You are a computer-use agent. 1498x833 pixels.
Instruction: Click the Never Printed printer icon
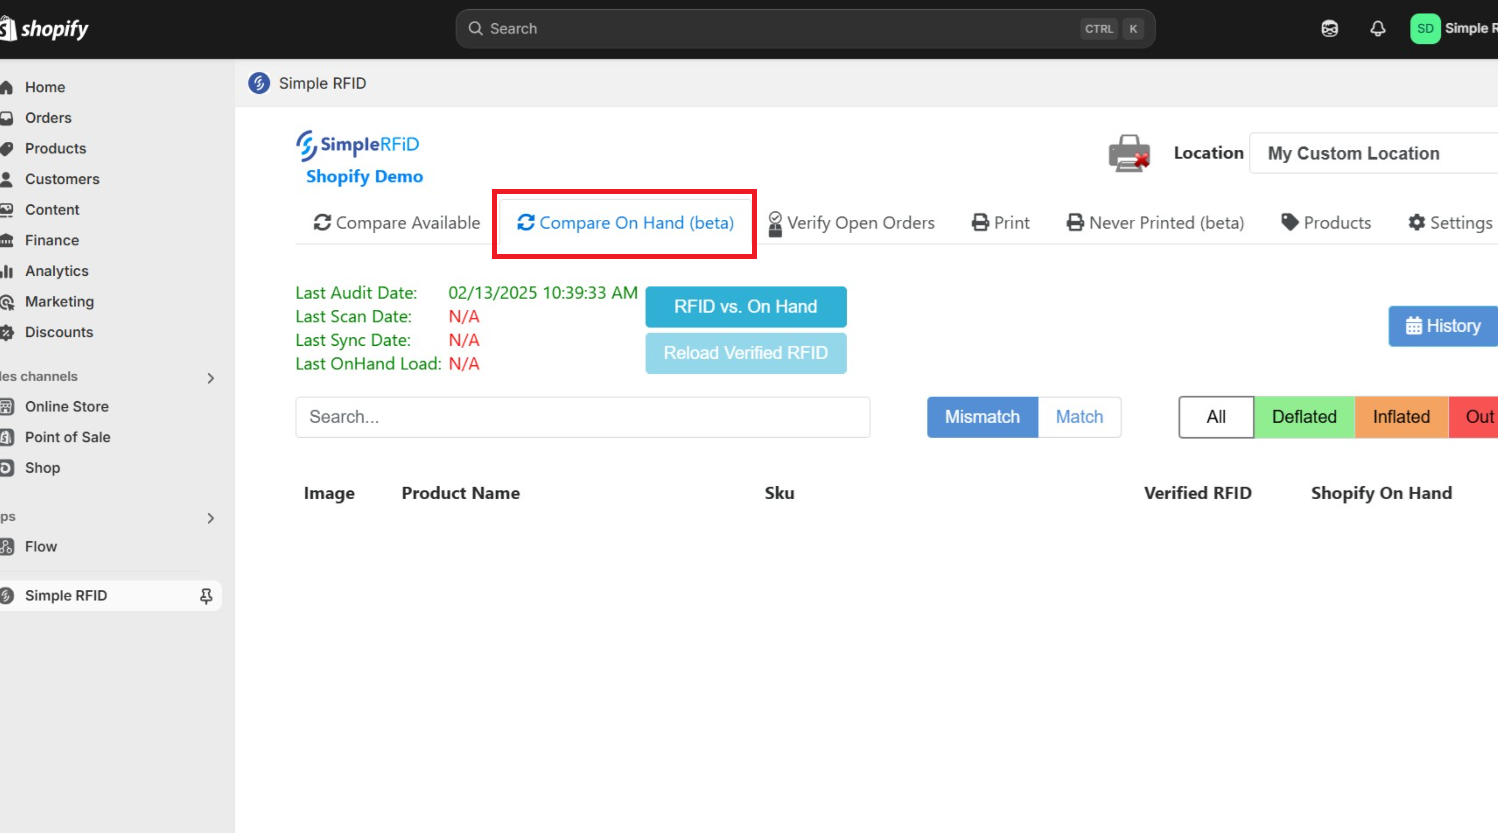tap(1075, 222)
